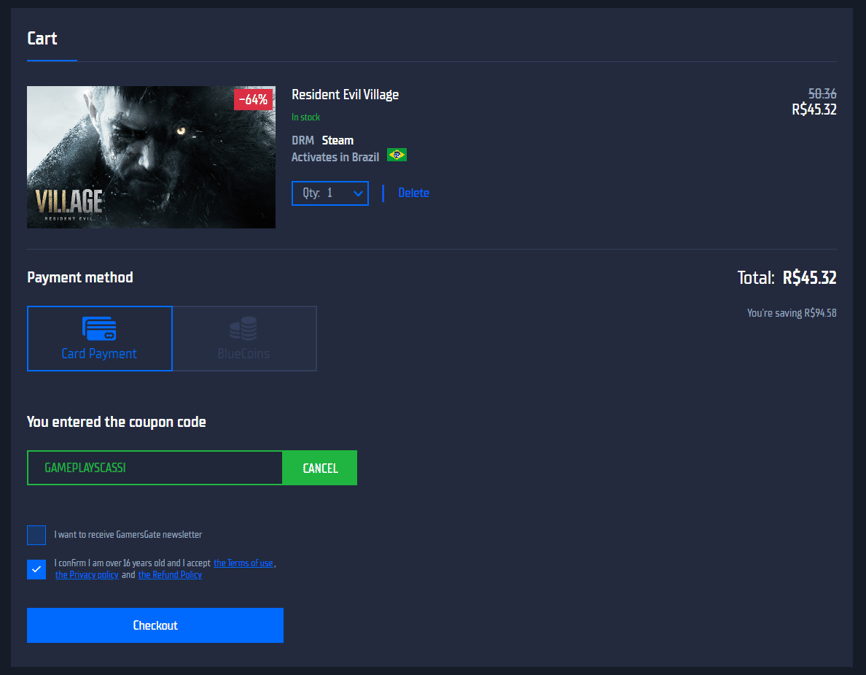
Task: Click the Activates in Brazil text
Action: pos(335,157)
